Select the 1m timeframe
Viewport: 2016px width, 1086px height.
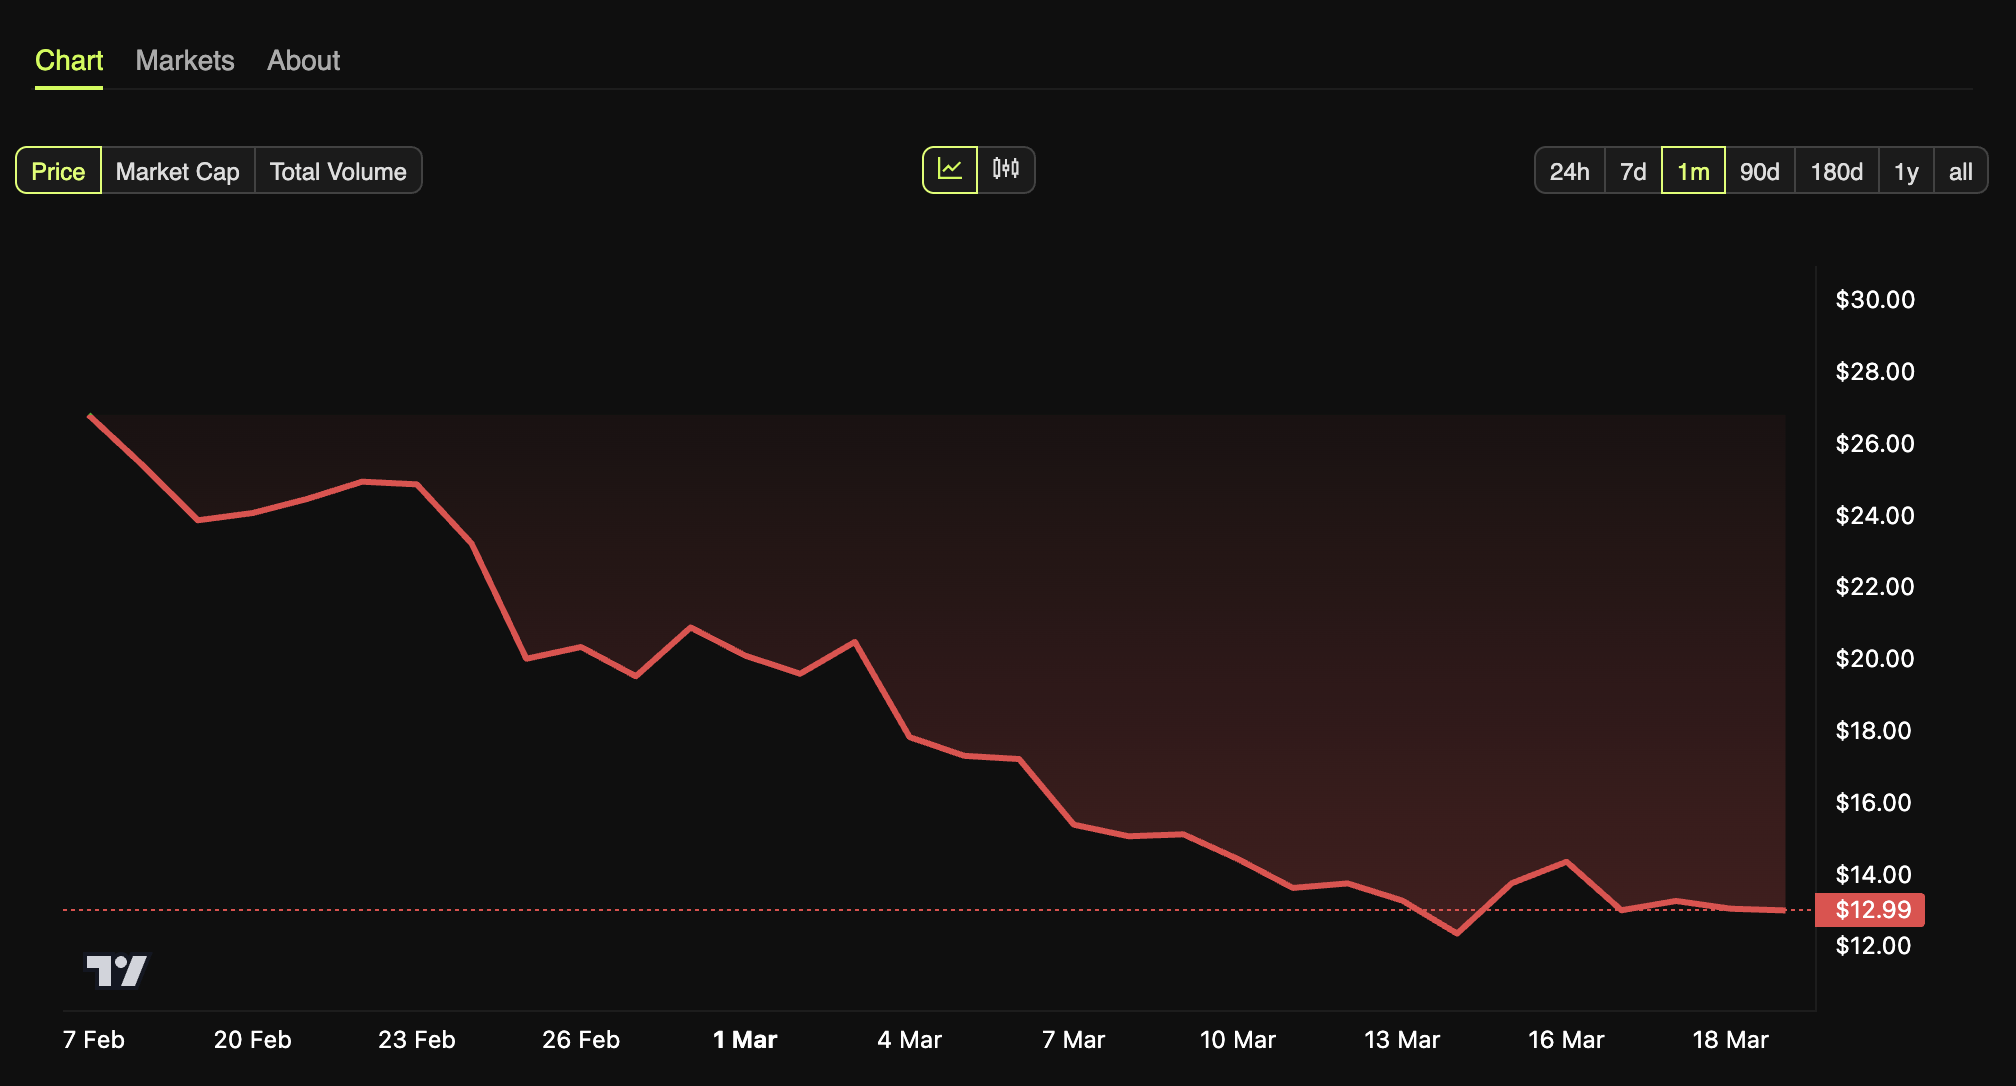pyautogui.click(x=1692, y=170)
